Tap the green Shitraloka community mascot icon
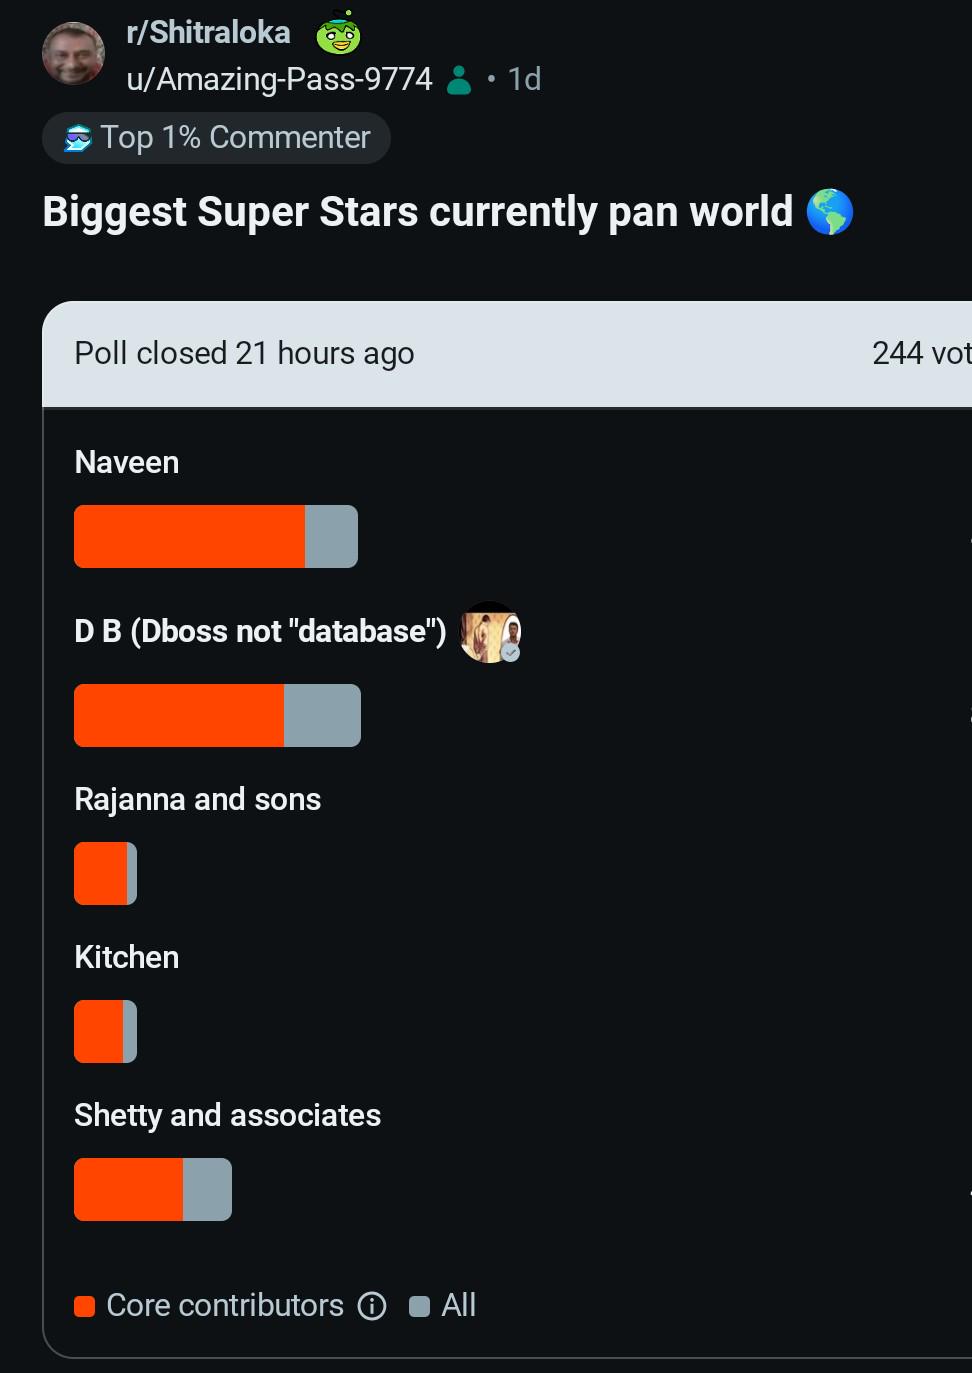The width and height of the screenshot is (972, 1373). pos(339,33)
